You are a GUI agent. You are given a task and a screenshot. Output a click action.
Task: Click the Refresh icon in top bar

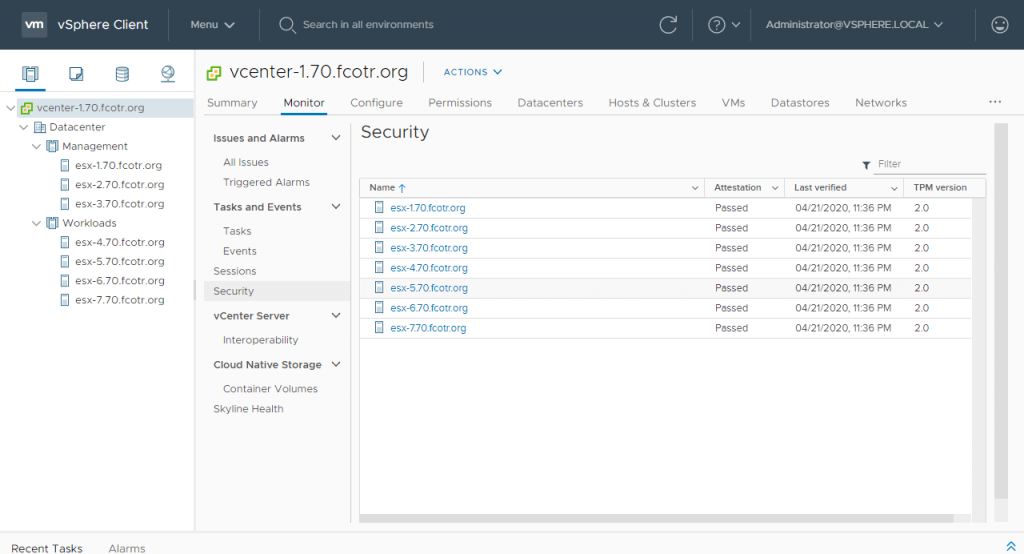pos(668,25)
